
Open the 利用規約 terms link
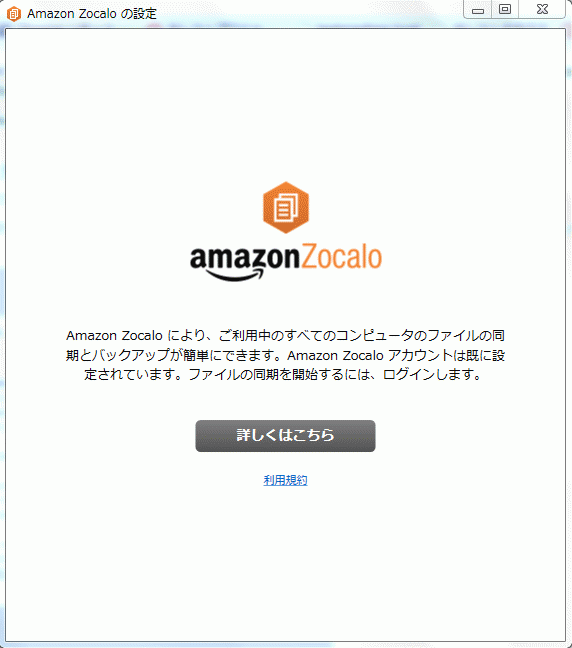coord(285,480)
